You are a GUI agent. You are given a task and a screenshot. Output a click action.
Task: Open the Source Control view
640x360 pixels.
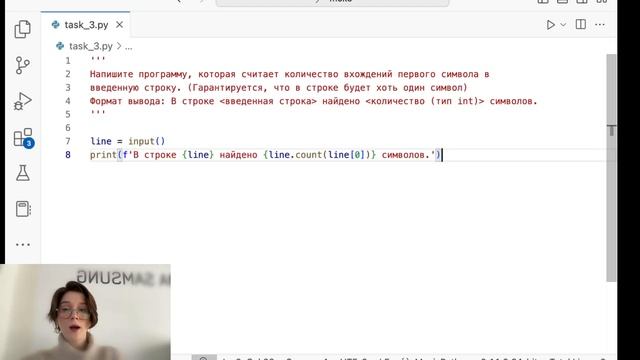[x=22, y=65]
